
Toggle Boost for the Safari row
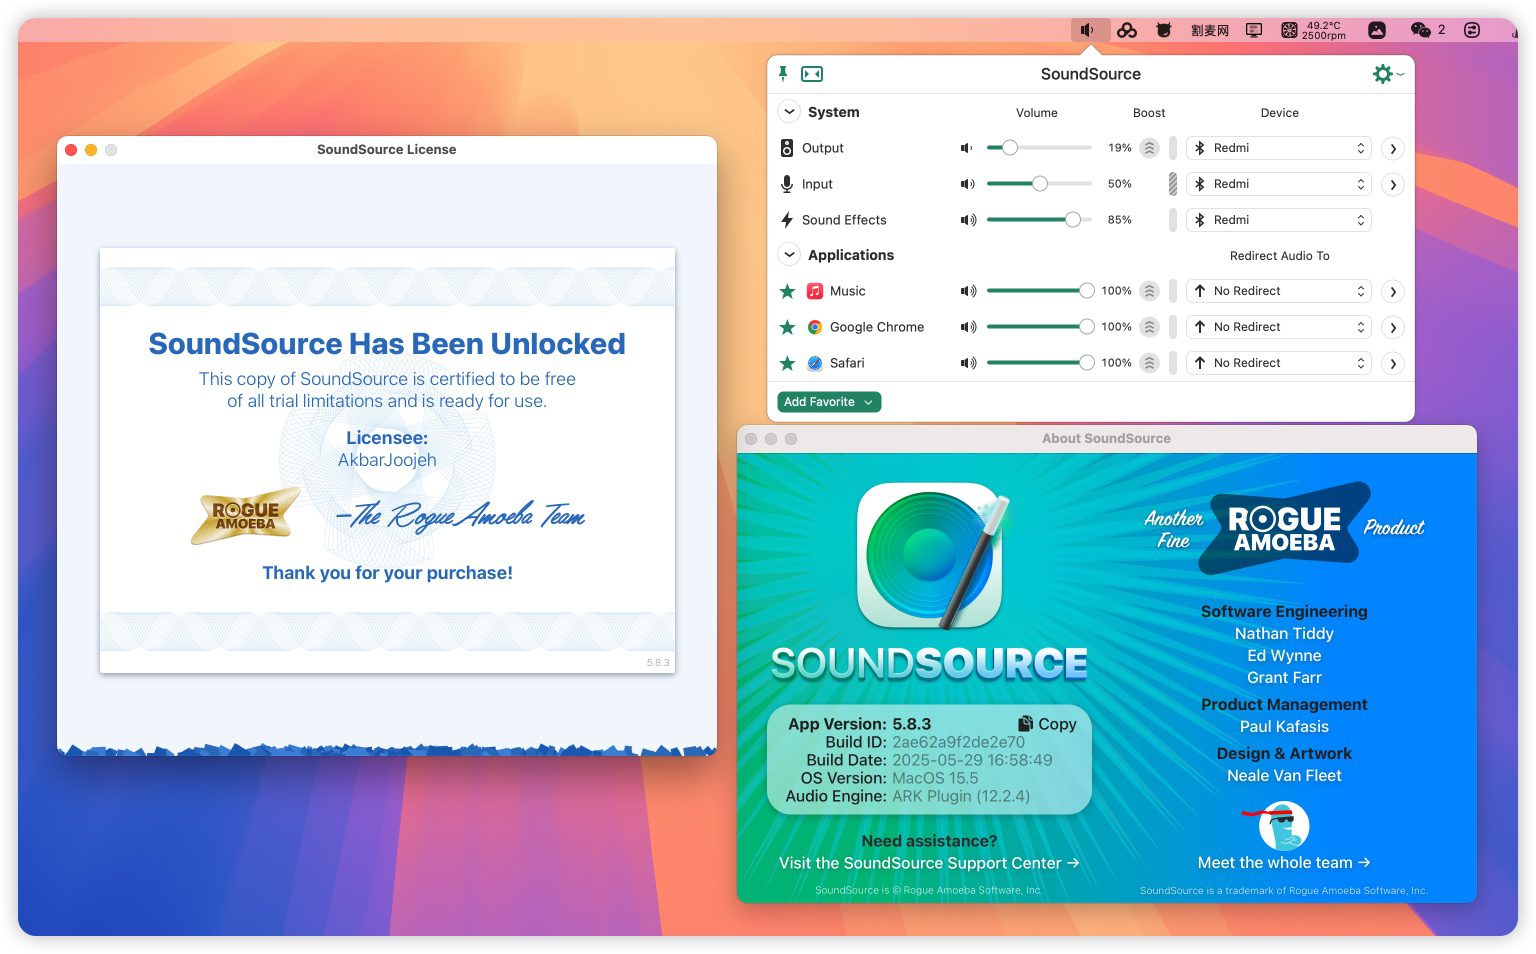coord(1150,363)
